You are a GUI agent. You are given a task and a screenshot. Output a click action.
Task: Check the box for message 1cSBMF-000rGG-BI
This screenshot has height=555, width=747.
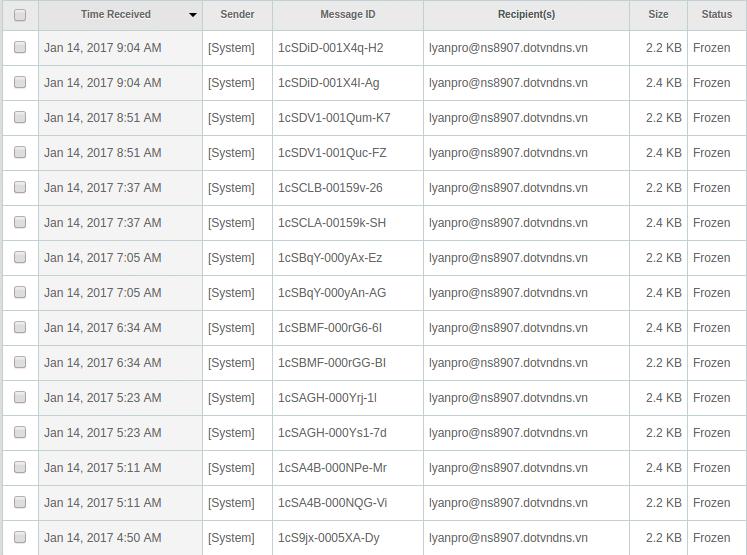pyautogui.click(x=20, y=362)
